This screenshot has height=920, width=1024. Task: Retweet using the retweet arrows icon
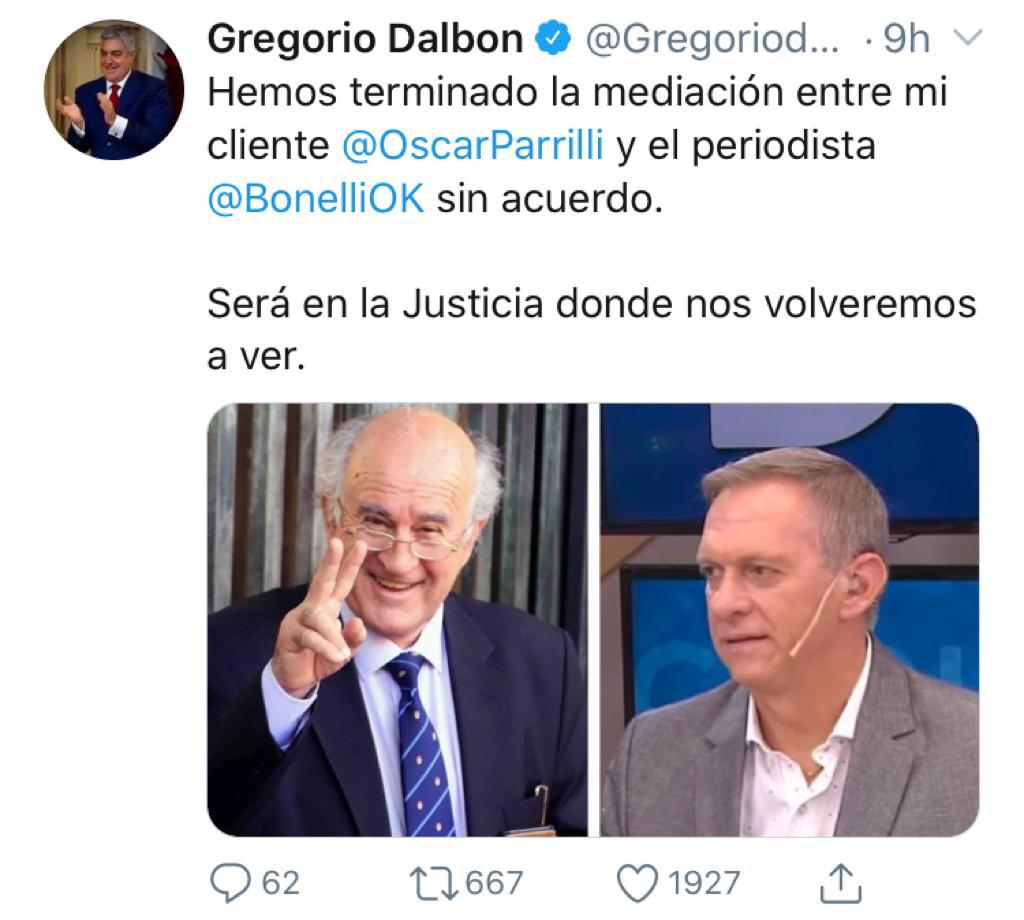(433, 883)
